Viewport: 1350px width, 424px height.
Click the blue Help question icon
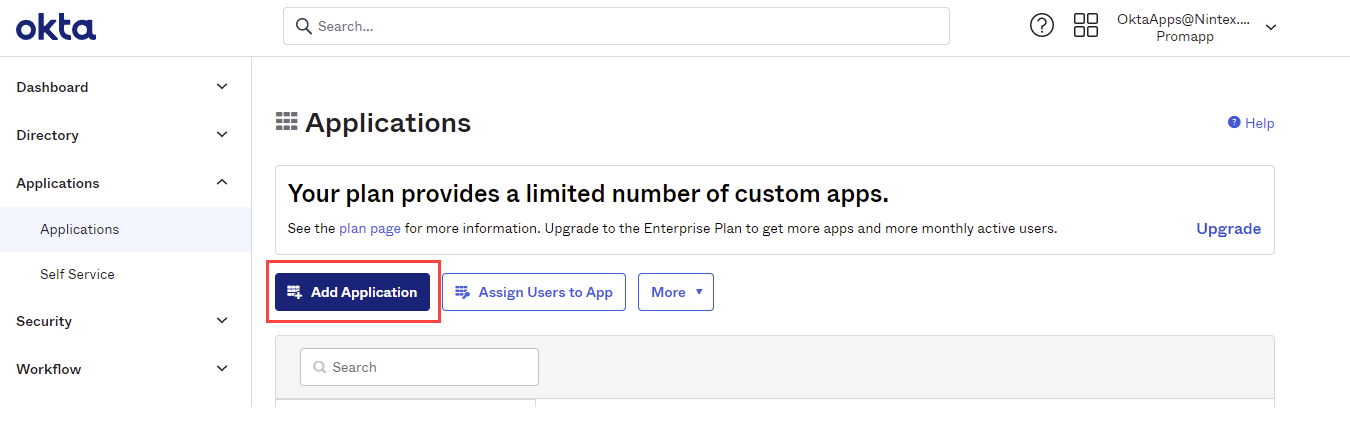[x=1234, y=122]
